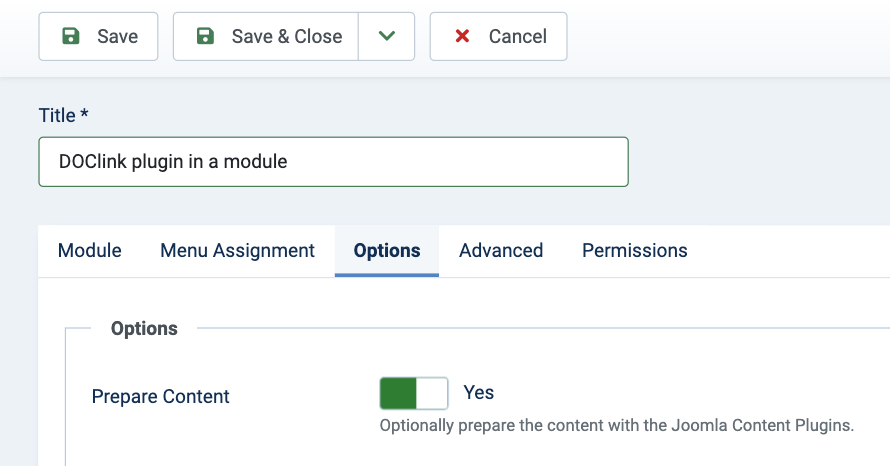The width and height of the screenshot is (890, 466).
Task: Open the Menu Assignment tab
Action: coord(237,251)
